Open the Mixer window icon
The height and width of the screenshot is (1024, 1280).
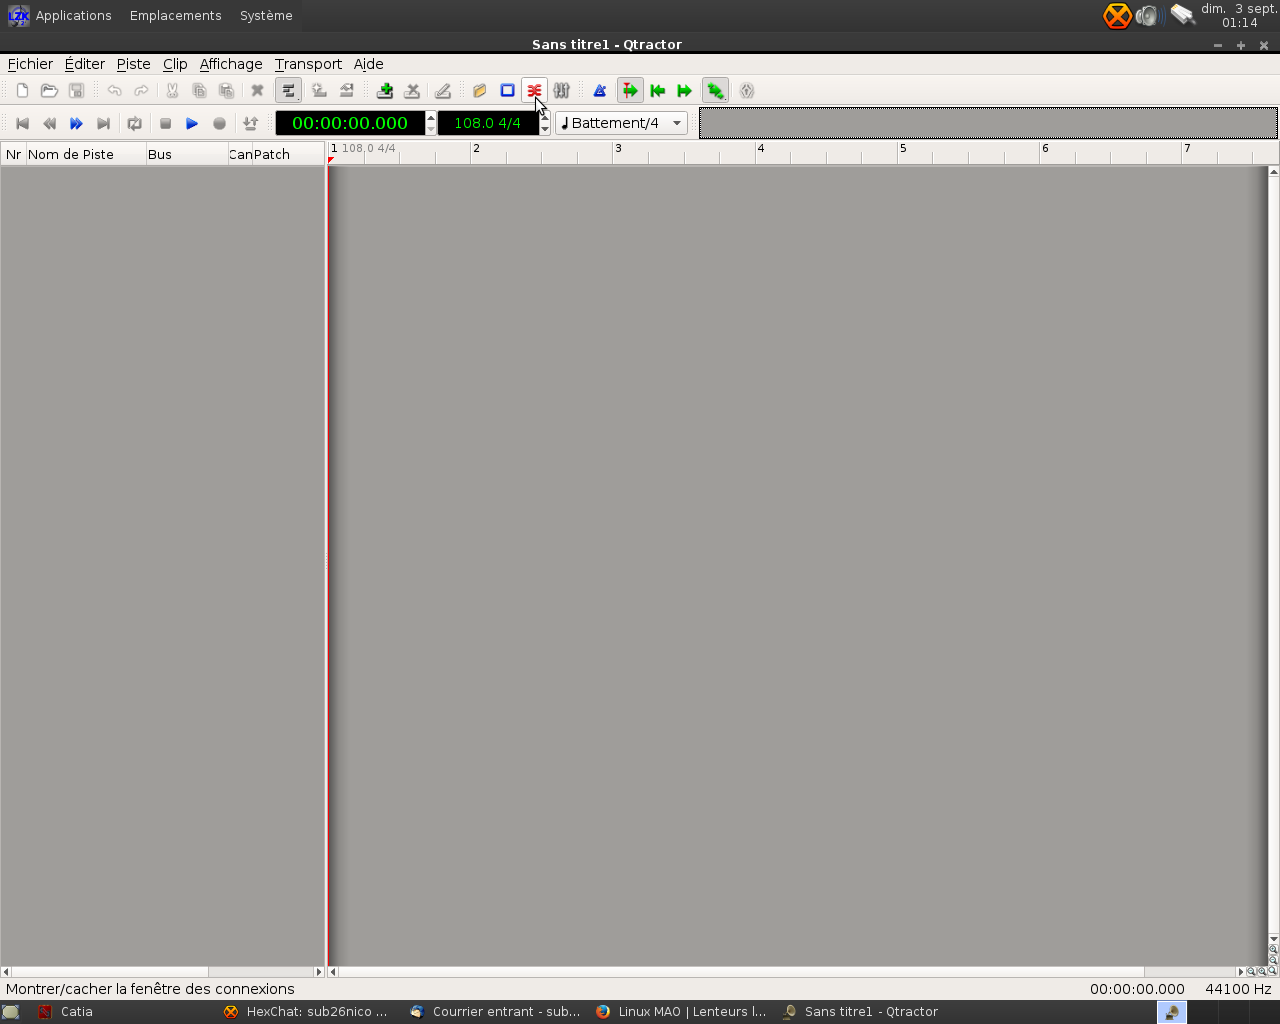562,91
